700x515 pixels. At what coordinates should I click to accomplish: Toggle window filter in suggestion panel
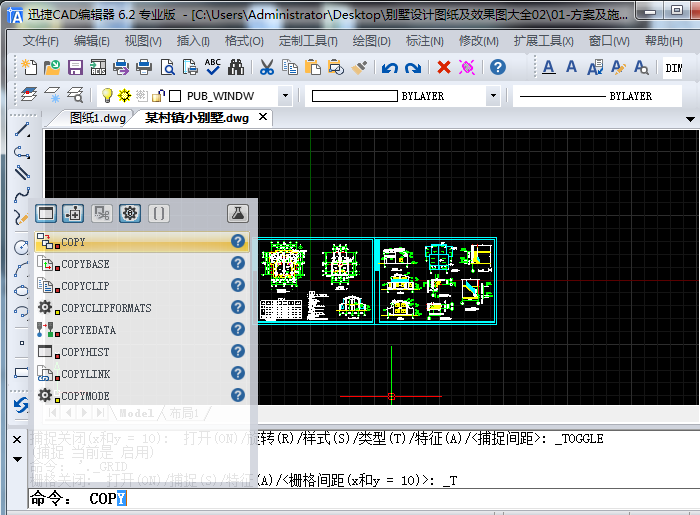point(46,213)
